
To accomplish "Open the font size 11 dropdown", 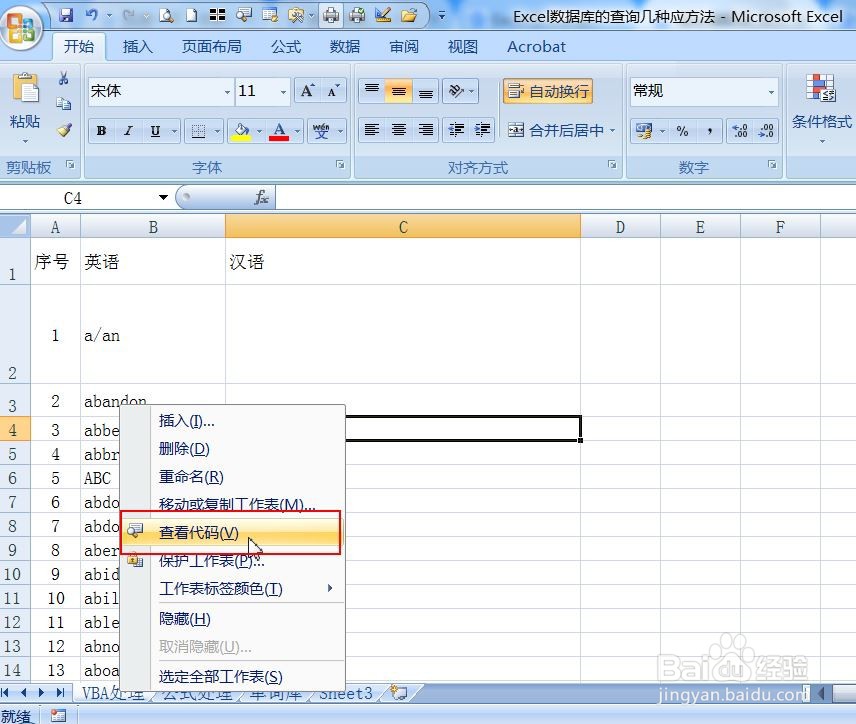I will click(282, 91).
